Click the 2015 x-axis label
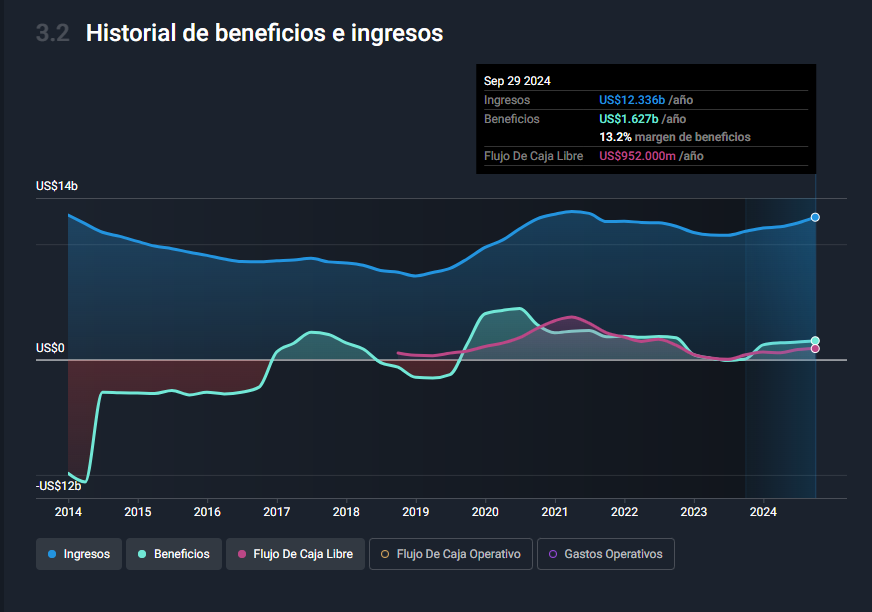Screen dimensions: 872x612 coord(137,512)
